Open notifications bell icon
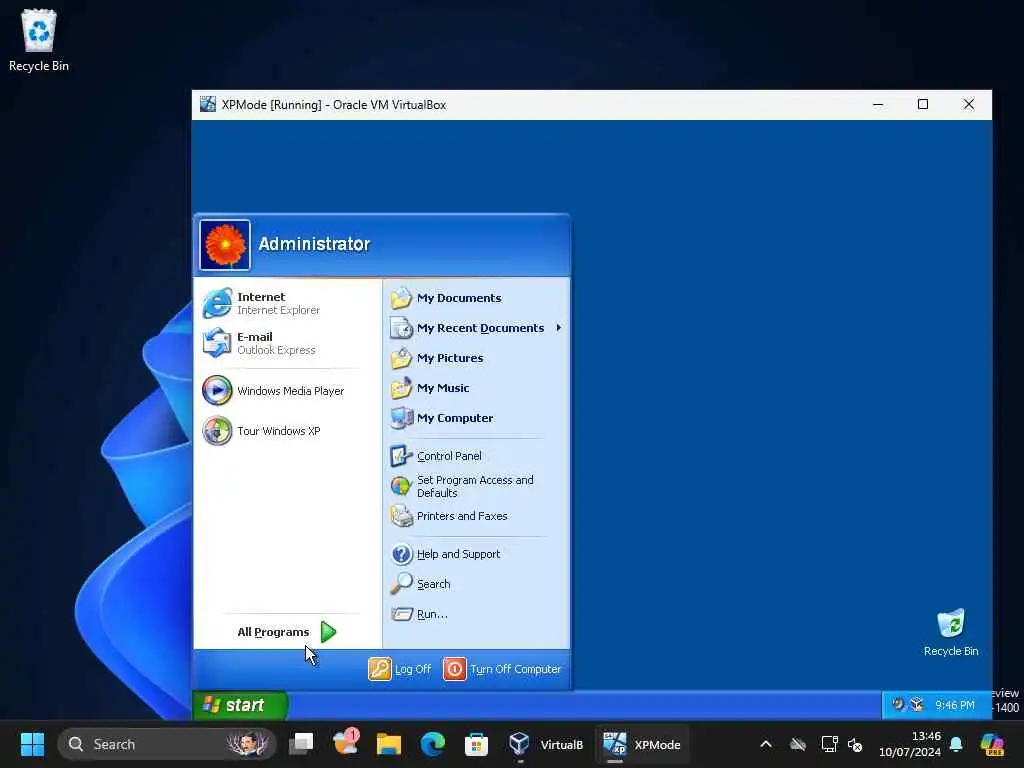Image resolution: width=1024 pixels, height=768 pixels. 956,744
